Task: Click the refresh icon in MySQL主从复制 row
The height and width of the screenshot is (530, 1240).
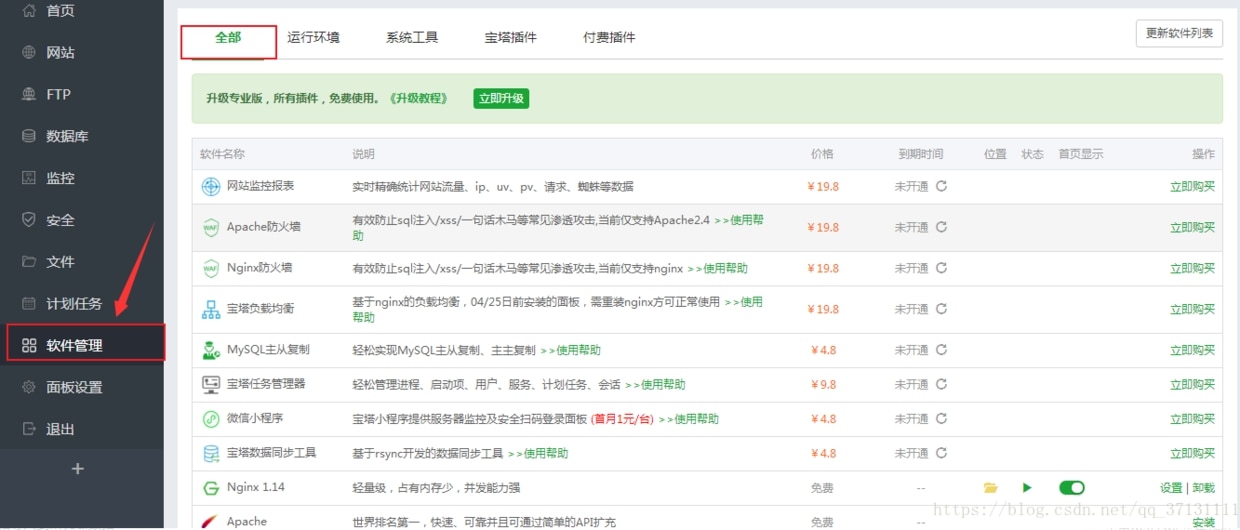Action: (941, 350)
